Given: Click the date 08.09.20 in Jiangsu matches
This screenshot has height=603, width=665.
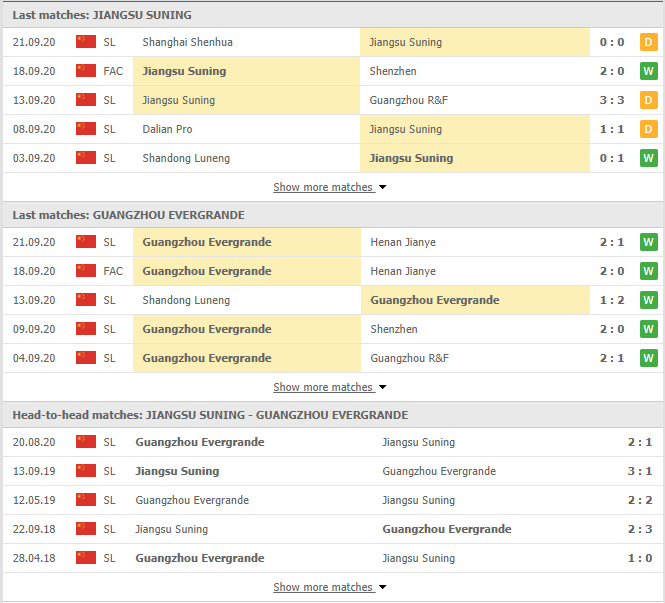Looking at the screenshot, I should click(x=34, y=129).
